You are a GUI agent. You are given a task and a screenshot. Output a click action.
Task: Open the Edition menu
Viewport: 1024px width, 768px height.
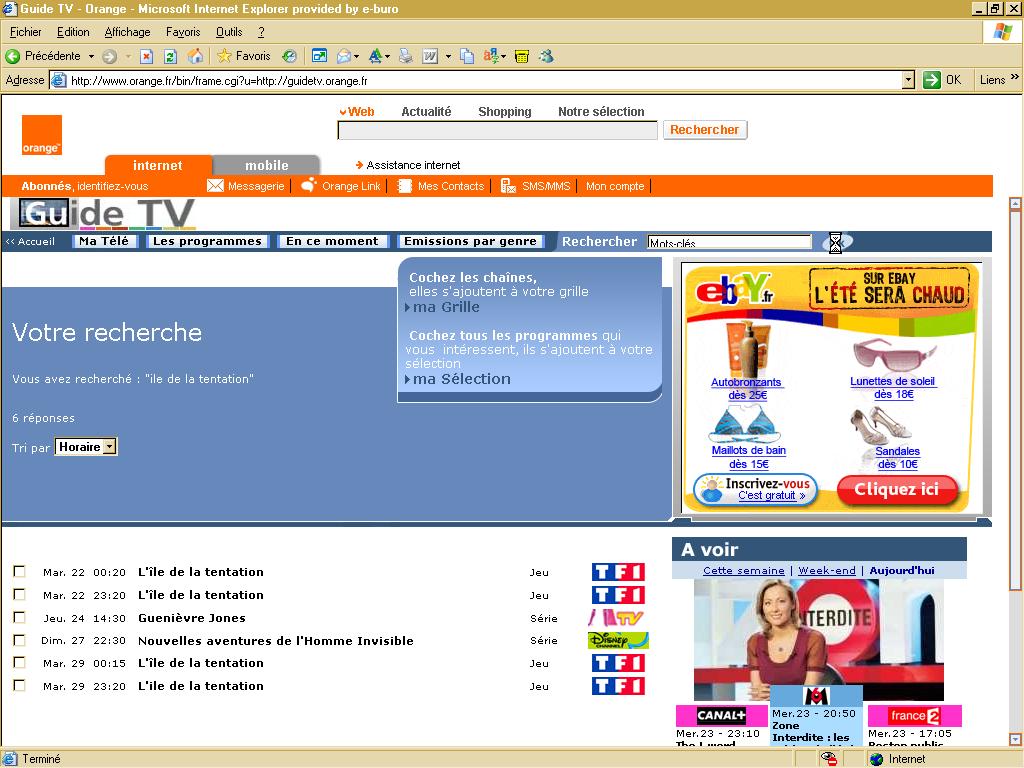(73, 32)
